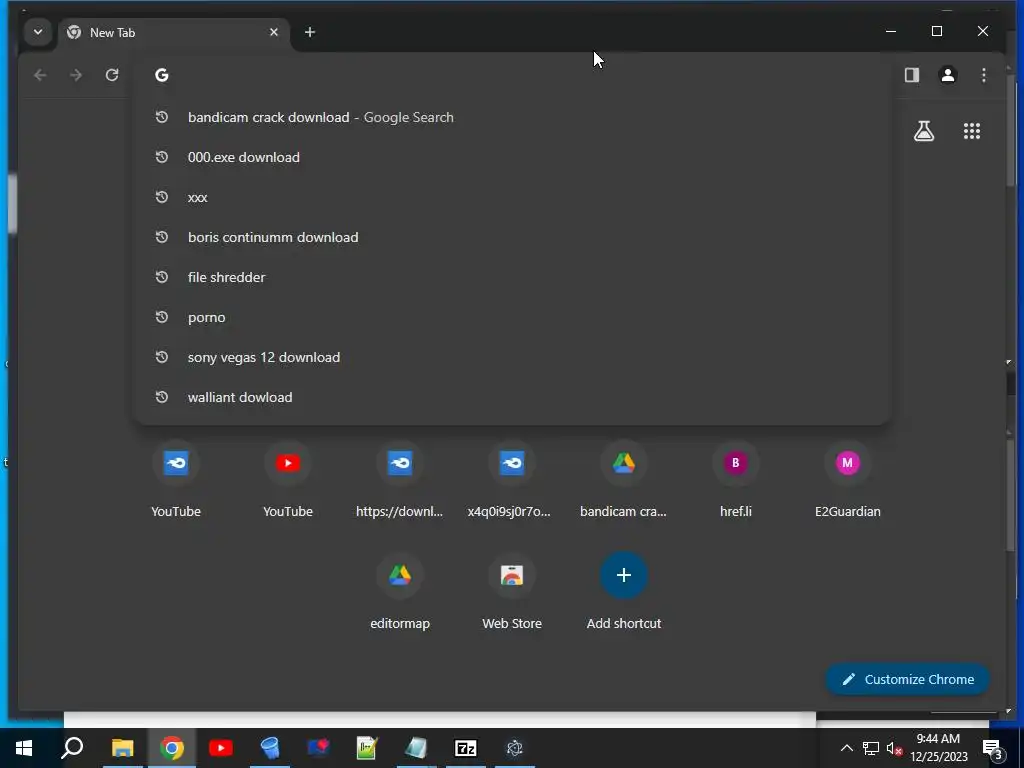Screen dimensions: 1024x768
Task: Select suggestion 'file shredder'
Action: click(513, 277)
